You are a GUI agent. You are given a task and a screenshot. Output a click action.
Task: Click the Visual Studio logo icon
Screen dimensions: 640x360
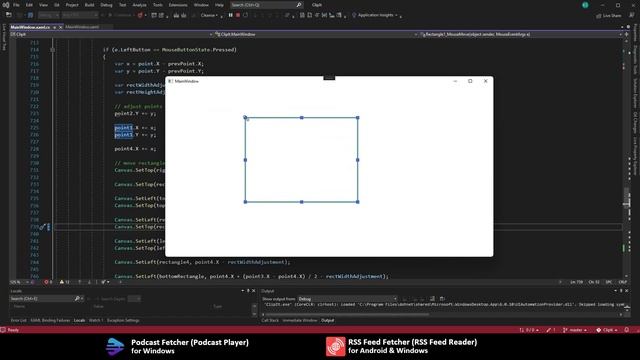(6, 5)
